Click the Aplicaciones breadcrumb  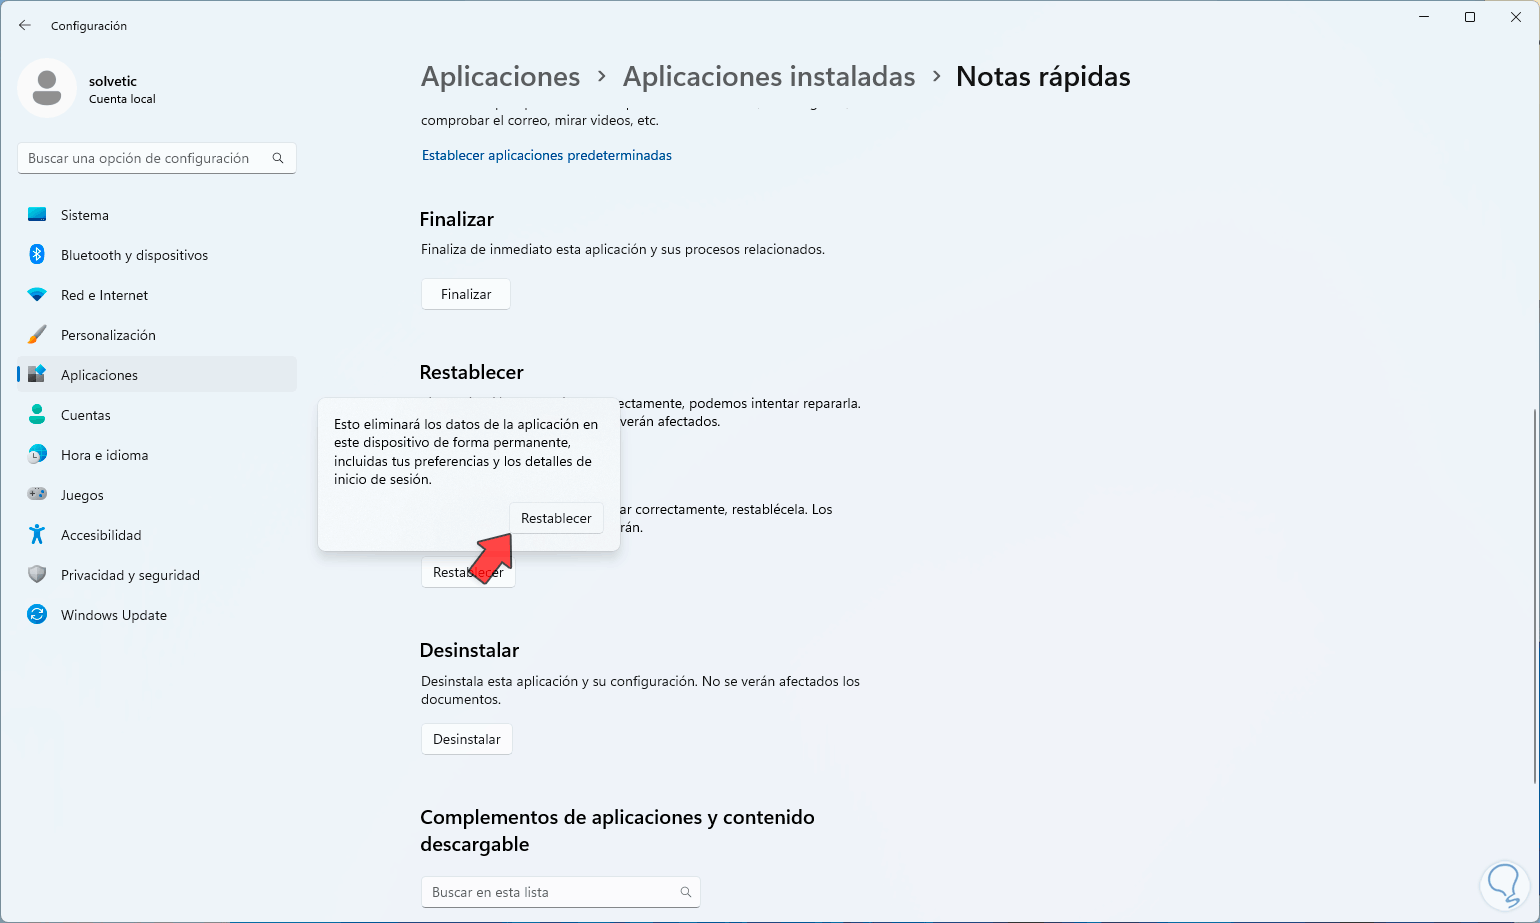point(501,77)
